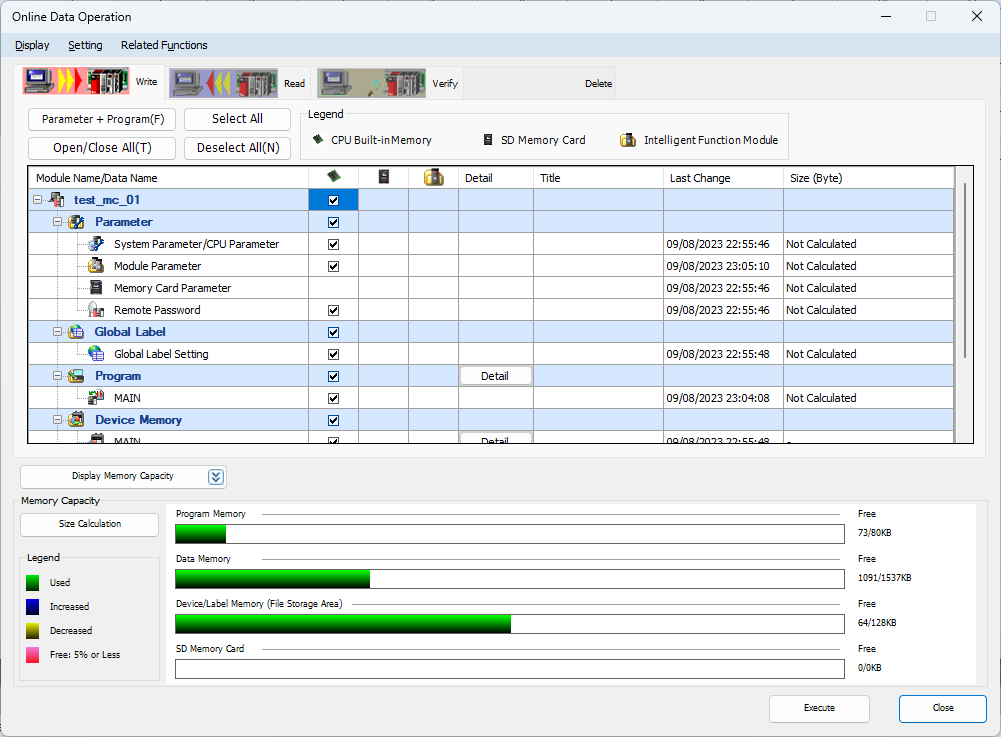
Task: Click the Read from PLC icon
Action: (x=224, y=83)
